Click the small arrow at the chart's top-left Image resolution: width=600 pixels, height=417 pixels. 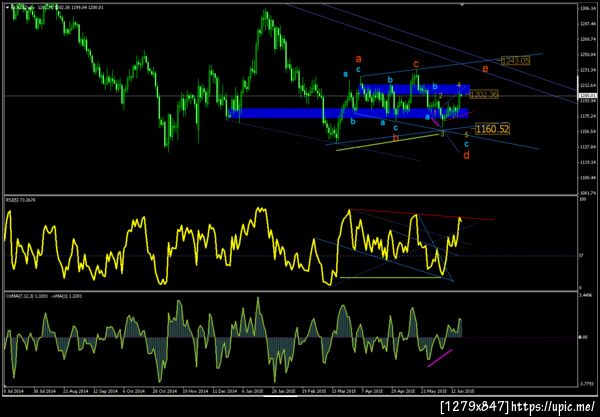pos(8,7)
